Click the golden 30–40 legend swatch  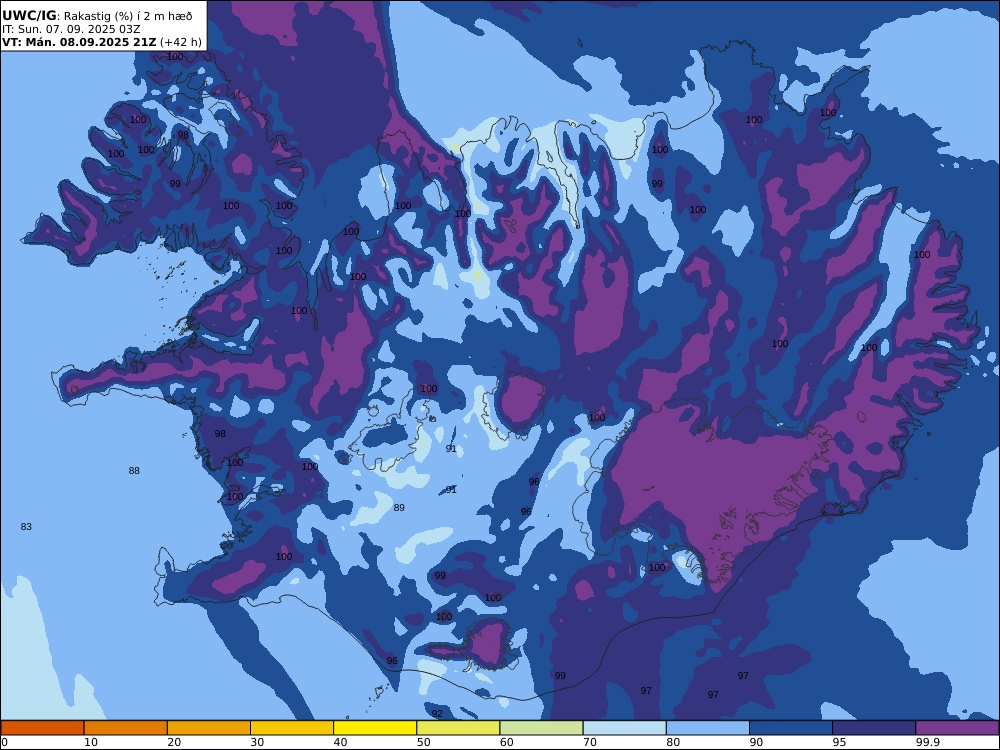click(x=292, y=728)
